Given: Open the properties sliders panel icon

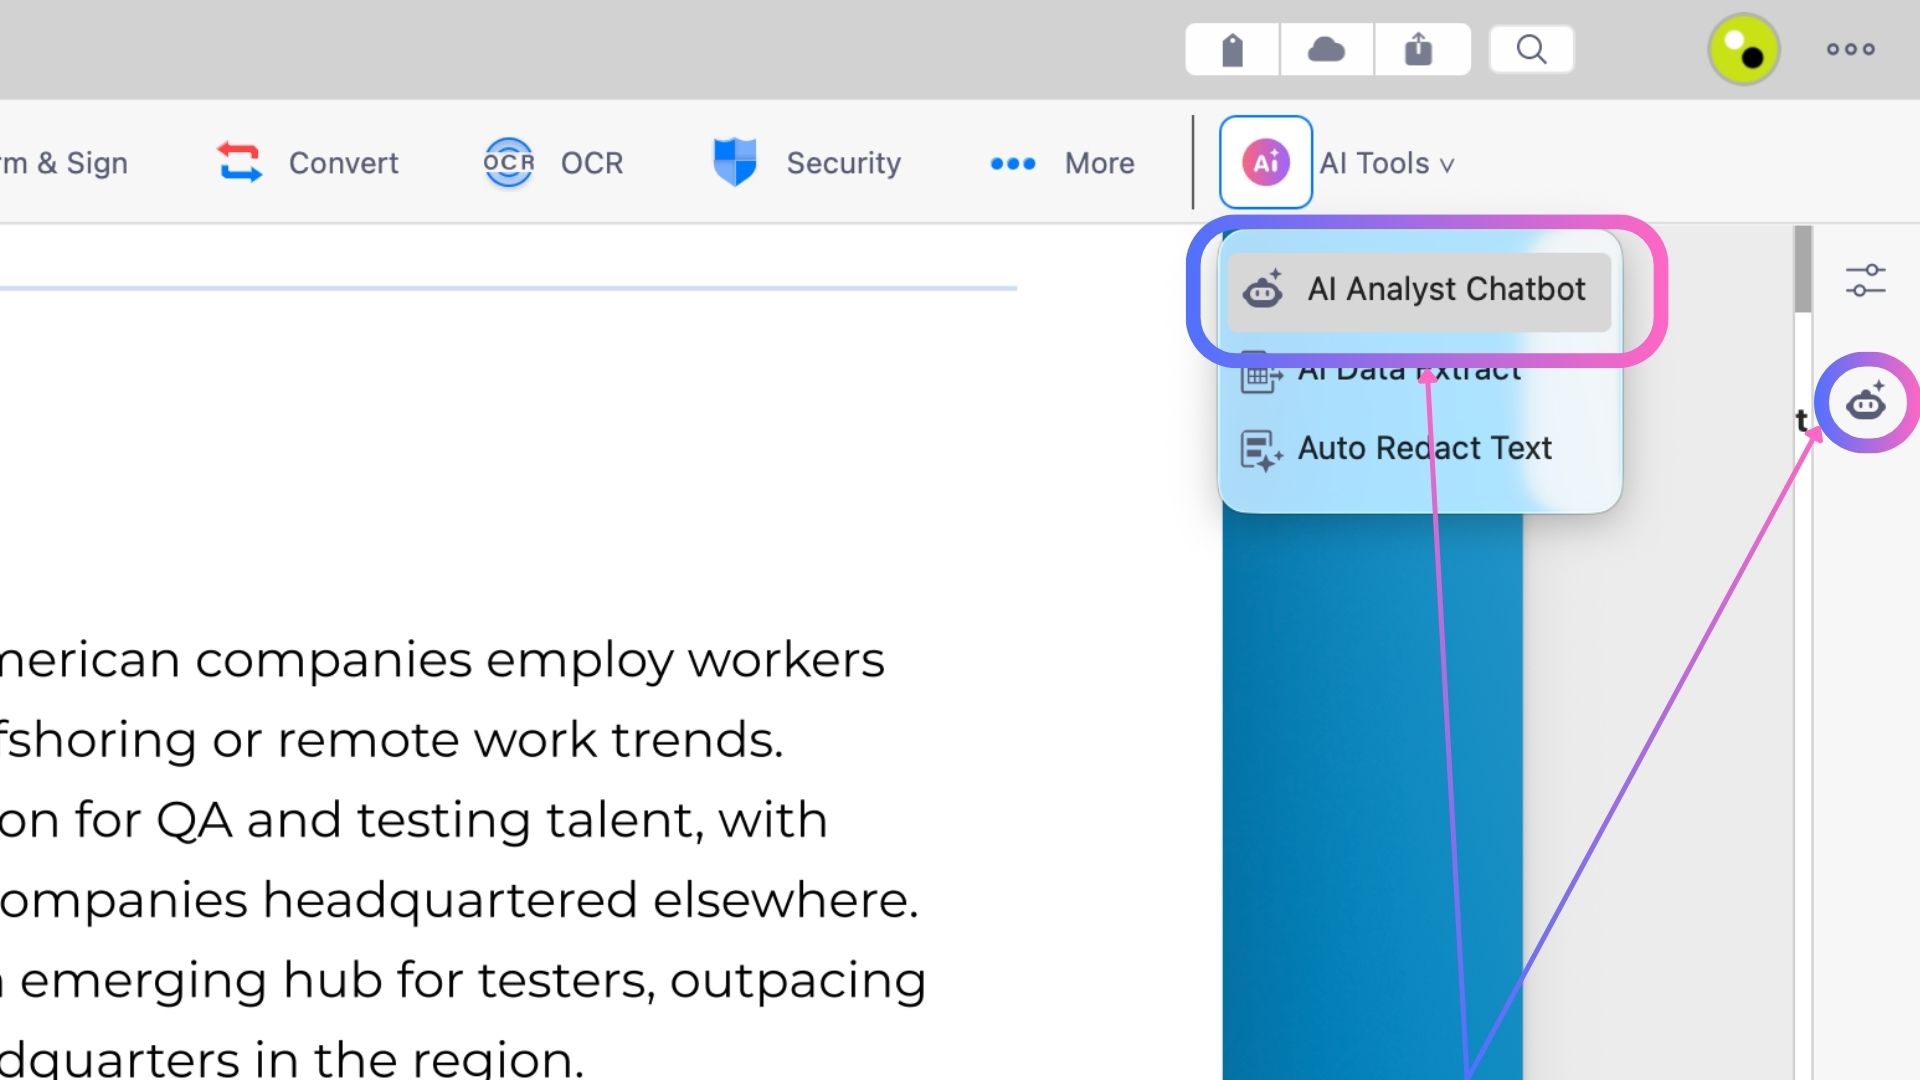Looking at the screenshot, I should 1865,280.
